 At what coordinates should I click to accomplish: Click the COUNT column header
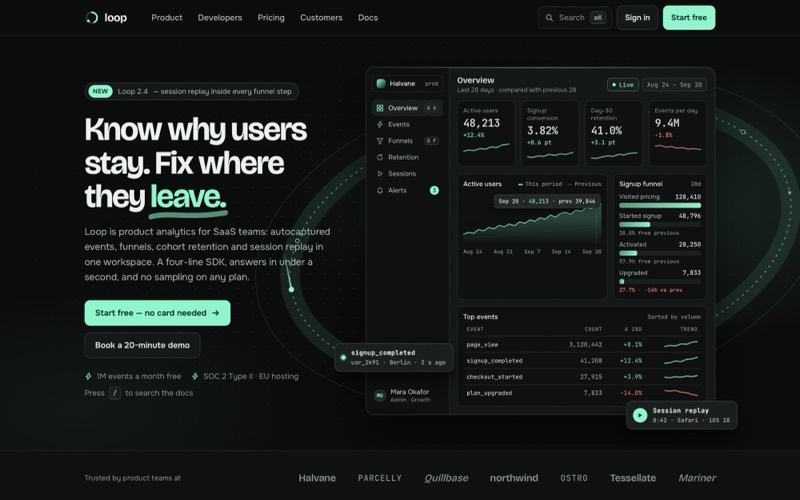(x=593, y=330)
